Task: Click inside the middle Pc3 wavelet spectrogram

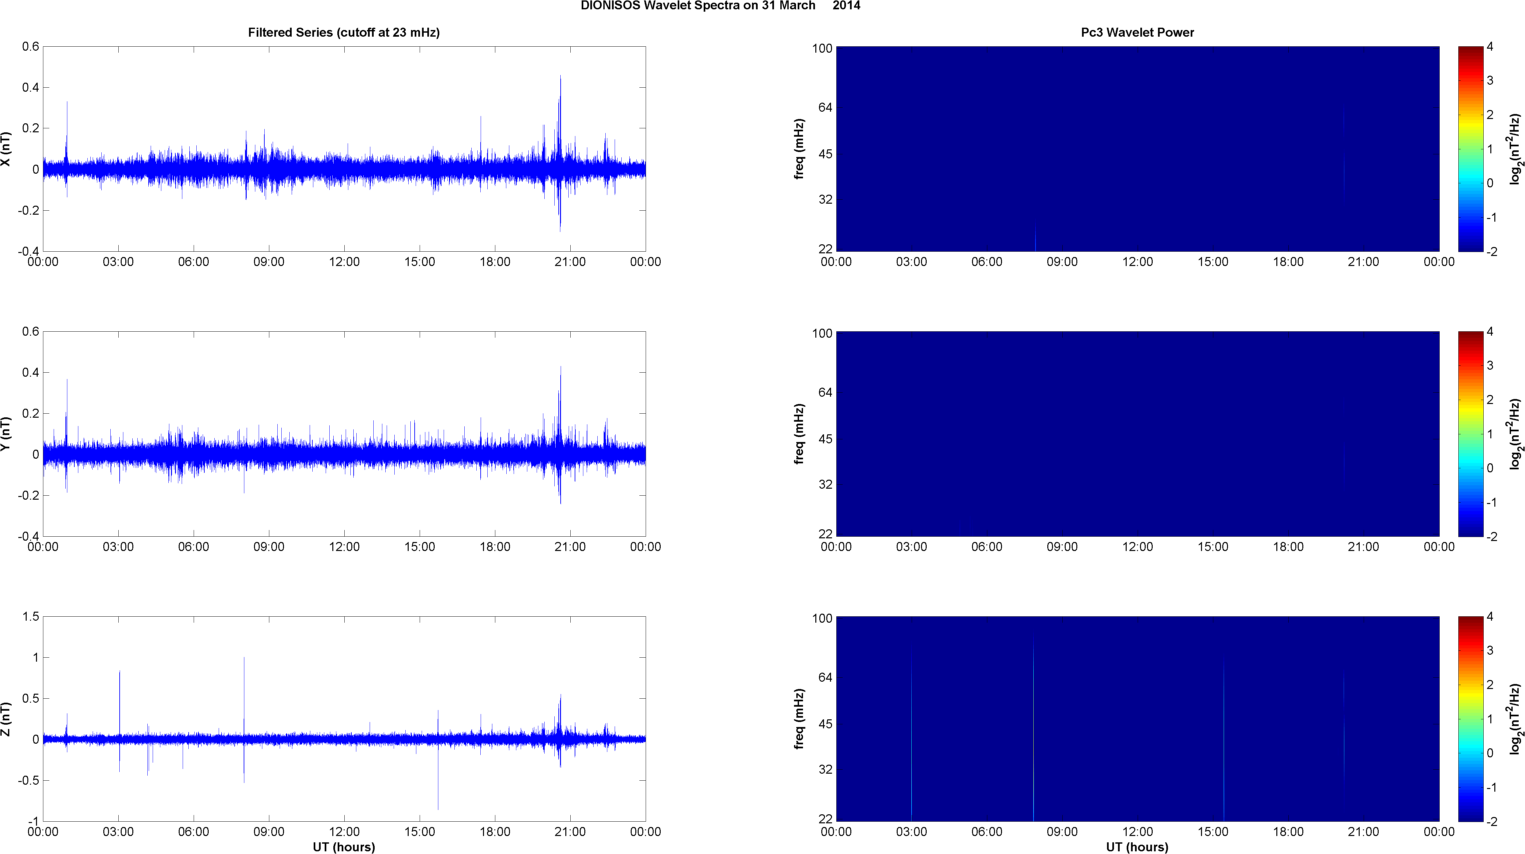Action: click(1137, 434)
